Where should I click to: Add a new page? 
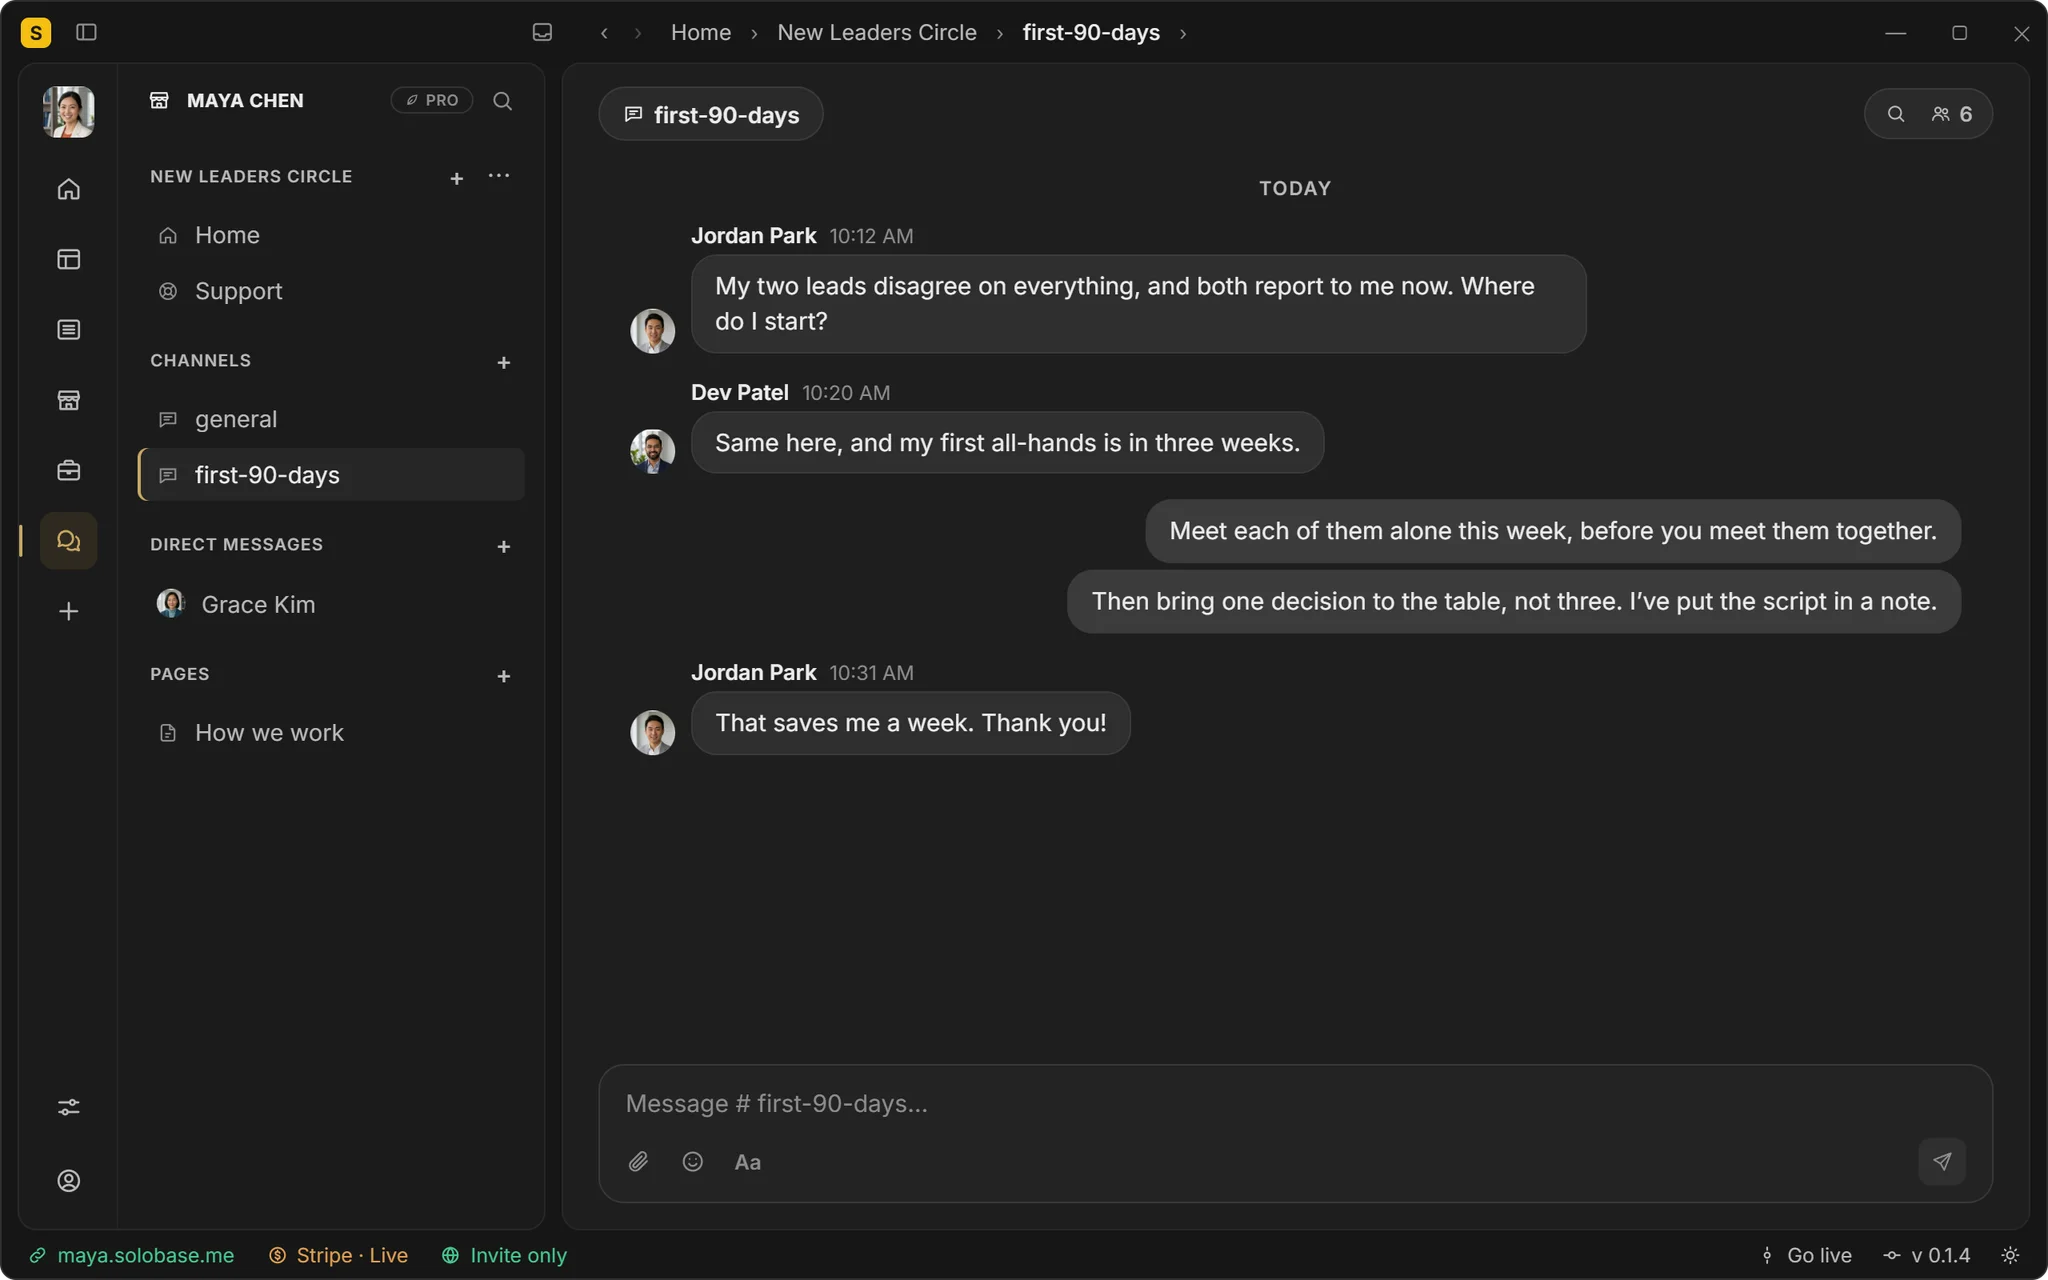504,676
